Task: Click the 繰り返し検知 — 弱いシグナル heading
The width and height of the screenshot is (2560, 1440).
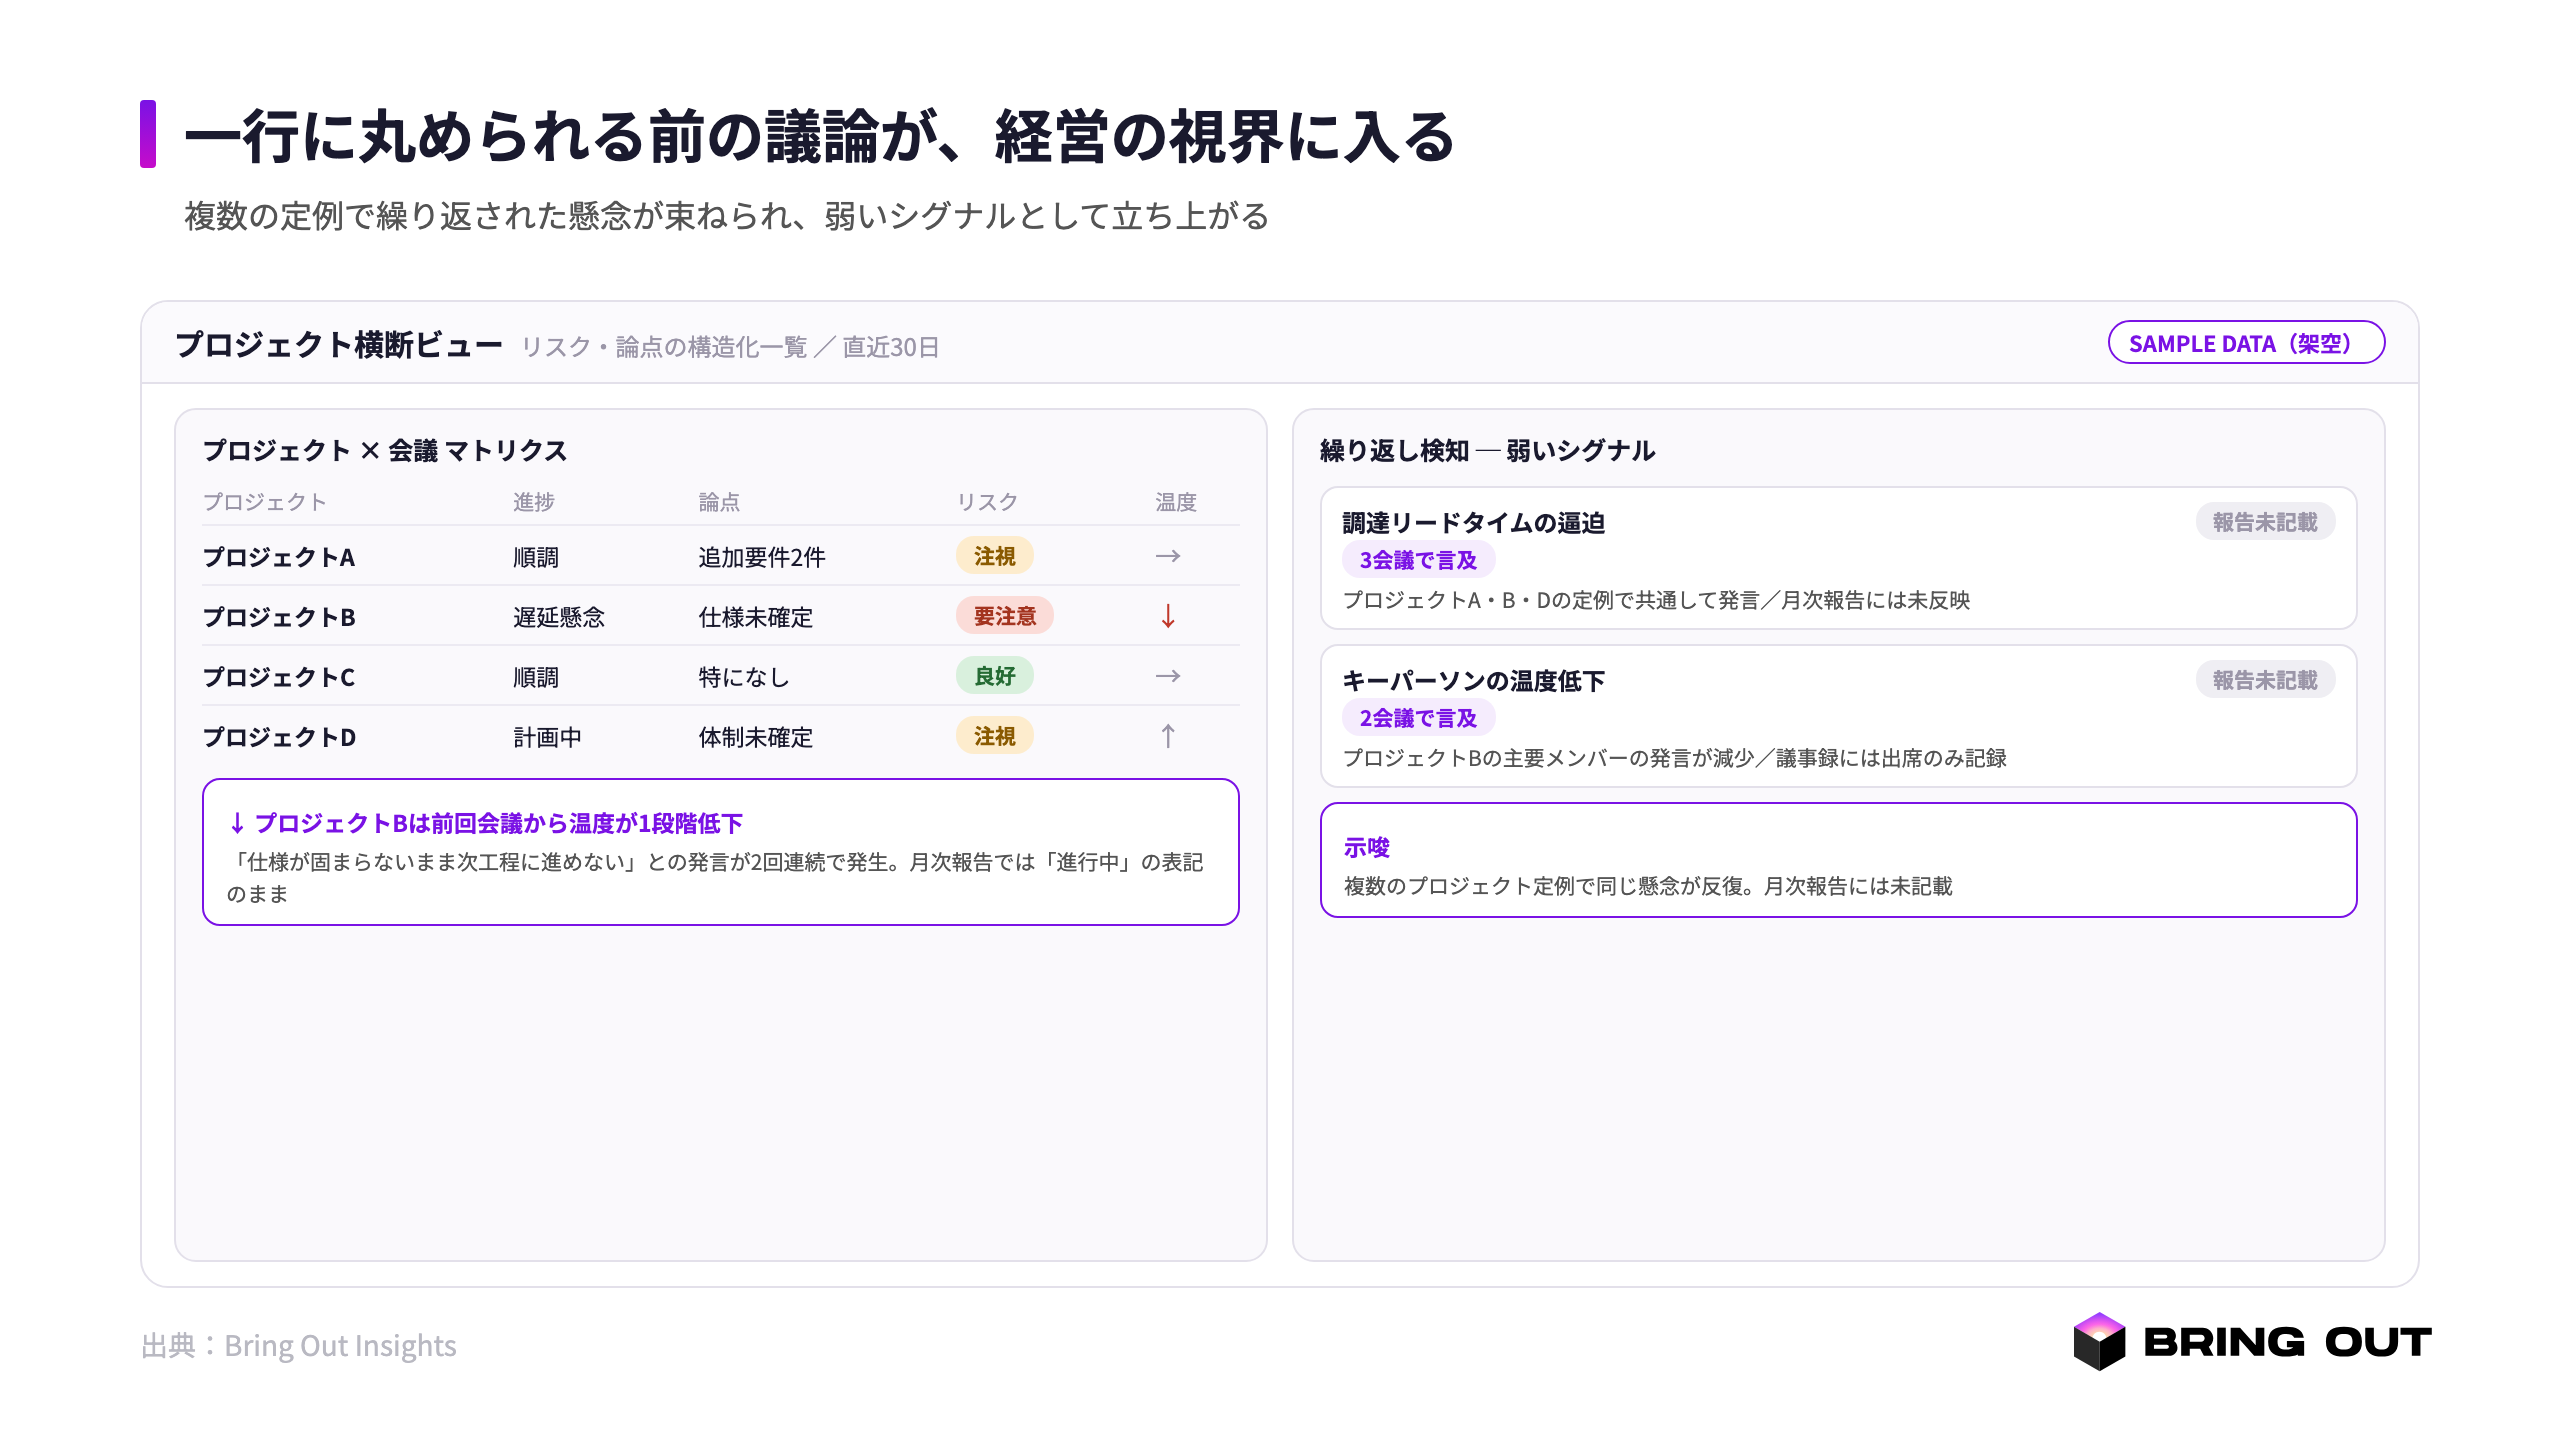Action: 1488,451
